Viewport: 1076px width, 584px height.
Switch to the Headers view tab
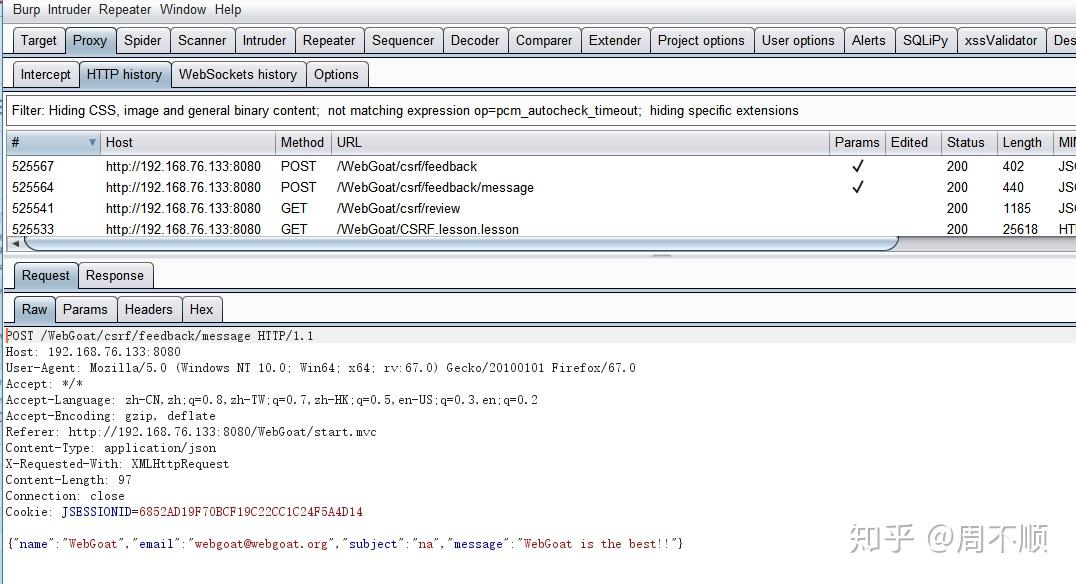point(148,310)
